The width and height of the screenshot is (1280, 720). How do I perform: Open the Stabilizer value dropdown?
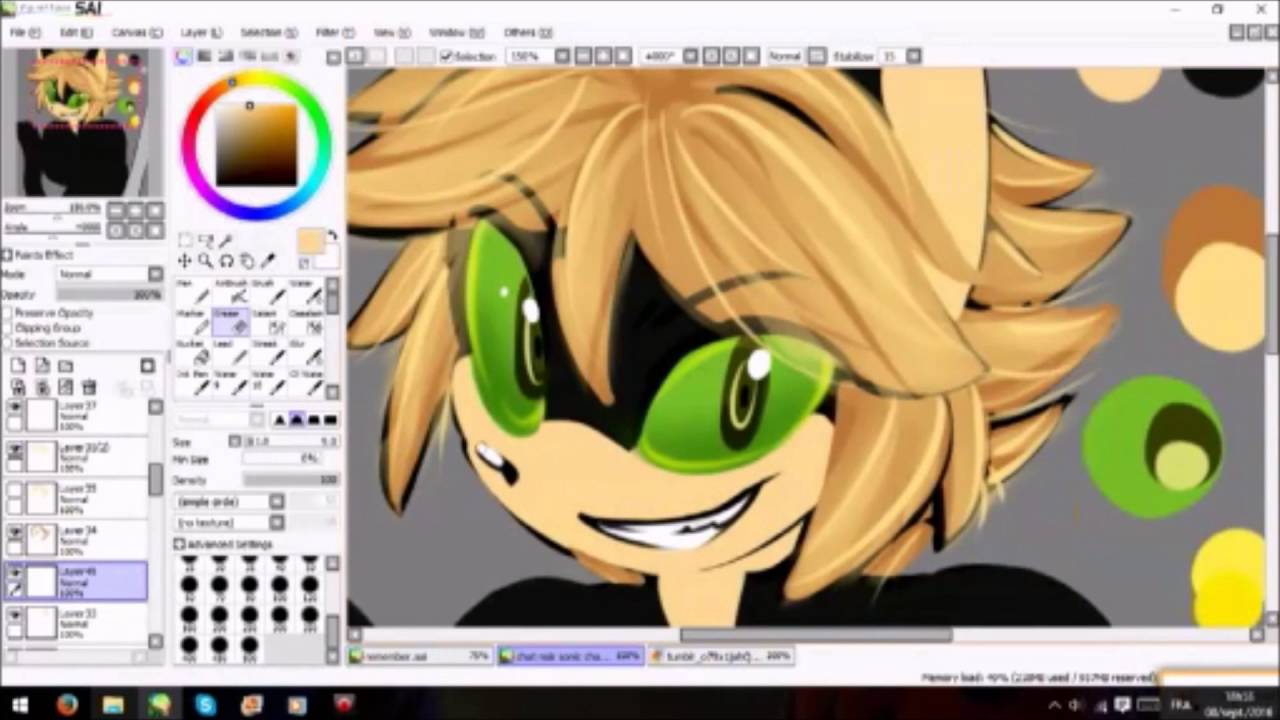coord(913,56)
